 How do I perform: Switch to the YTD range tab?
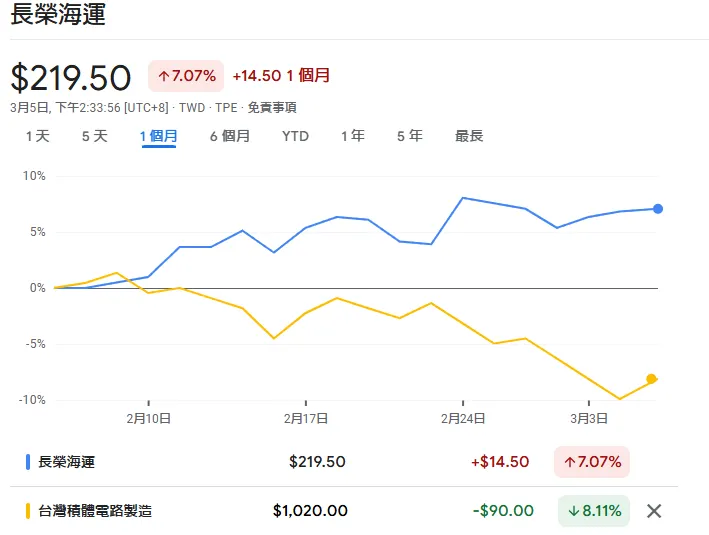pyautogui.click(x=295, y=136)
